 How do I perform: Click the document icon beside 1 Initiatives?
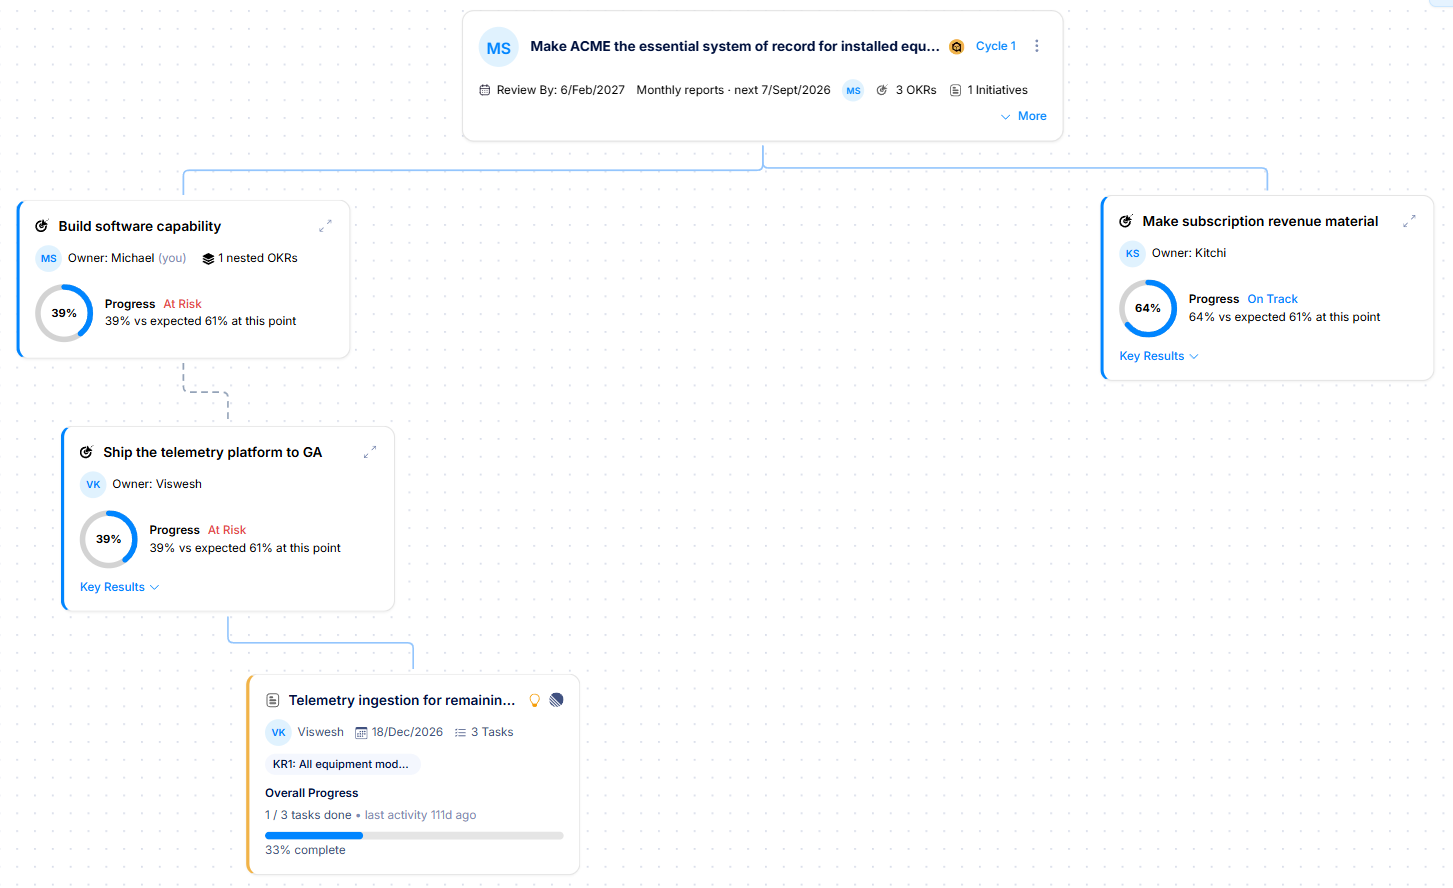(x=956, y=90)
